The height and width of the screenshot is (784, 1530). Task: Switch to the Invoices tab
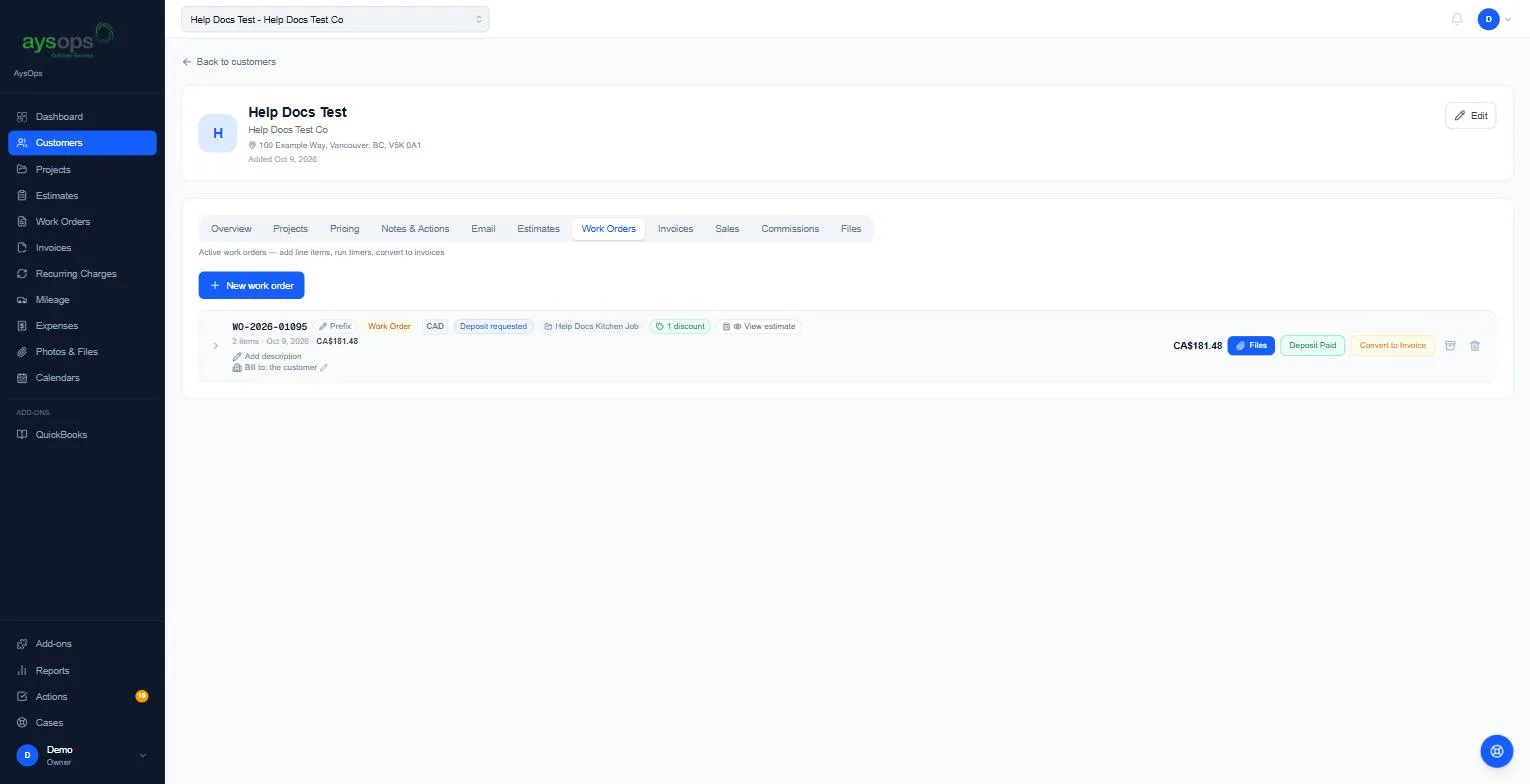(x=675, y=229)
